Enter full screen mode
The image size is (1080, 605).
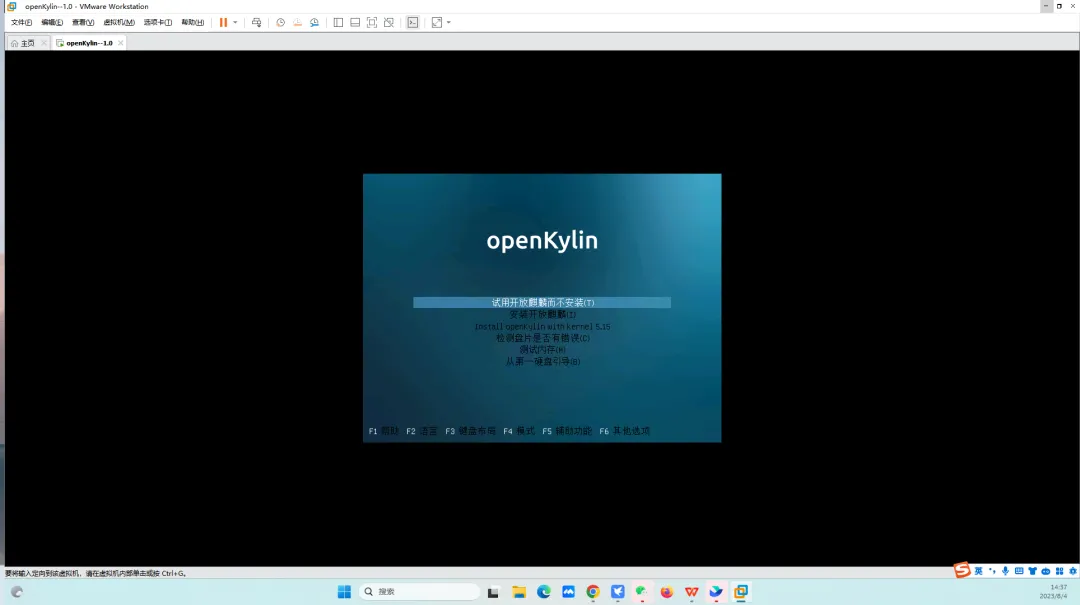[x=372, y=23]
